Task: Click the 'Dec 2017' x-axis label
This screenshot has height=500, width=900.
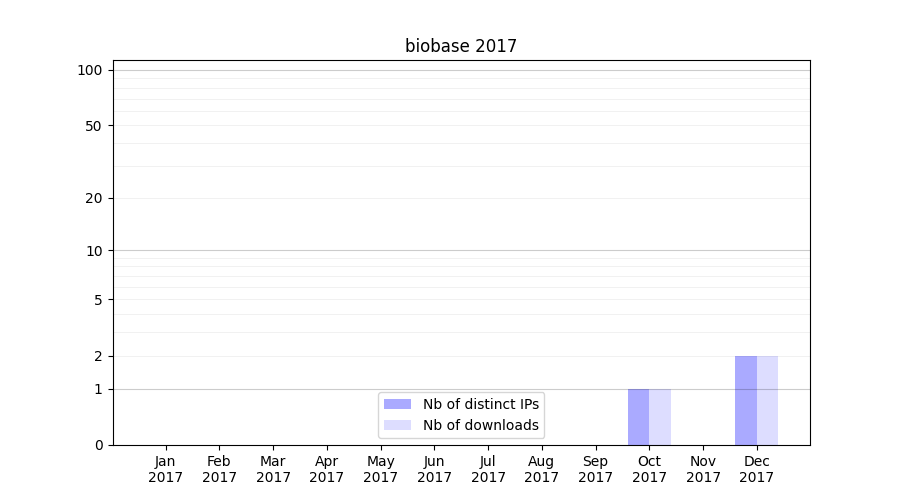Action: [757, 469]
